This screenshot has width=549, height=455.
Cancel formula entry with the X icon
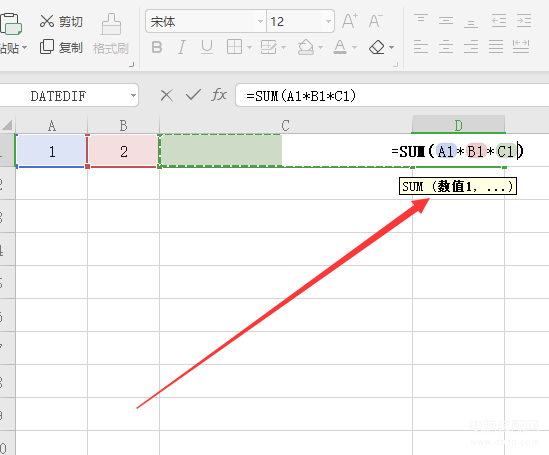[x=166, y=95]
